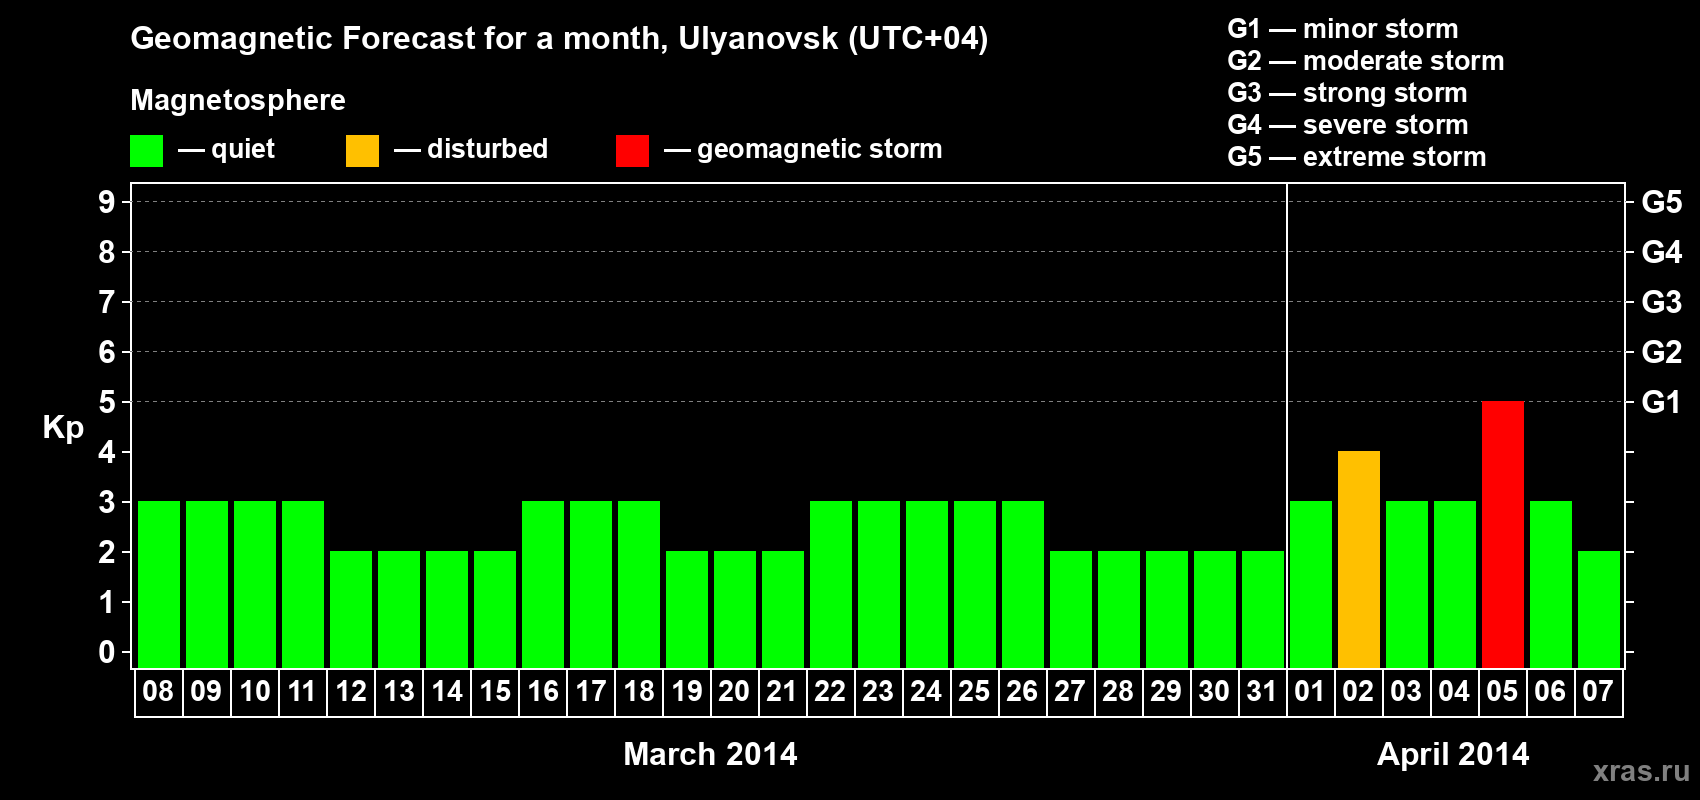Click date label 18 on the axis
Image resolution: width=1700 pixels, height=800 pixels.
[x=639, y=691]
